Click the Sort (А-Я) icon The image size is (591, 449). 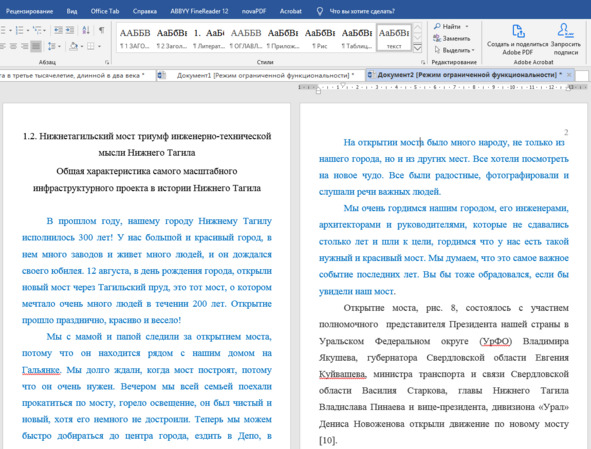tap(86, 30)
